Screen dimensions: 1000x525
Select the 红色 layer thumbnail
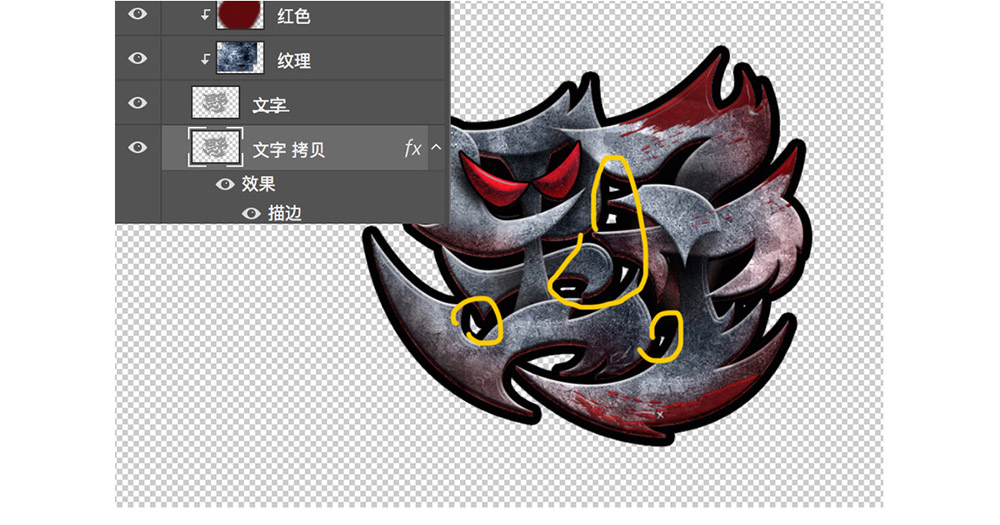[x=240, y=15]
